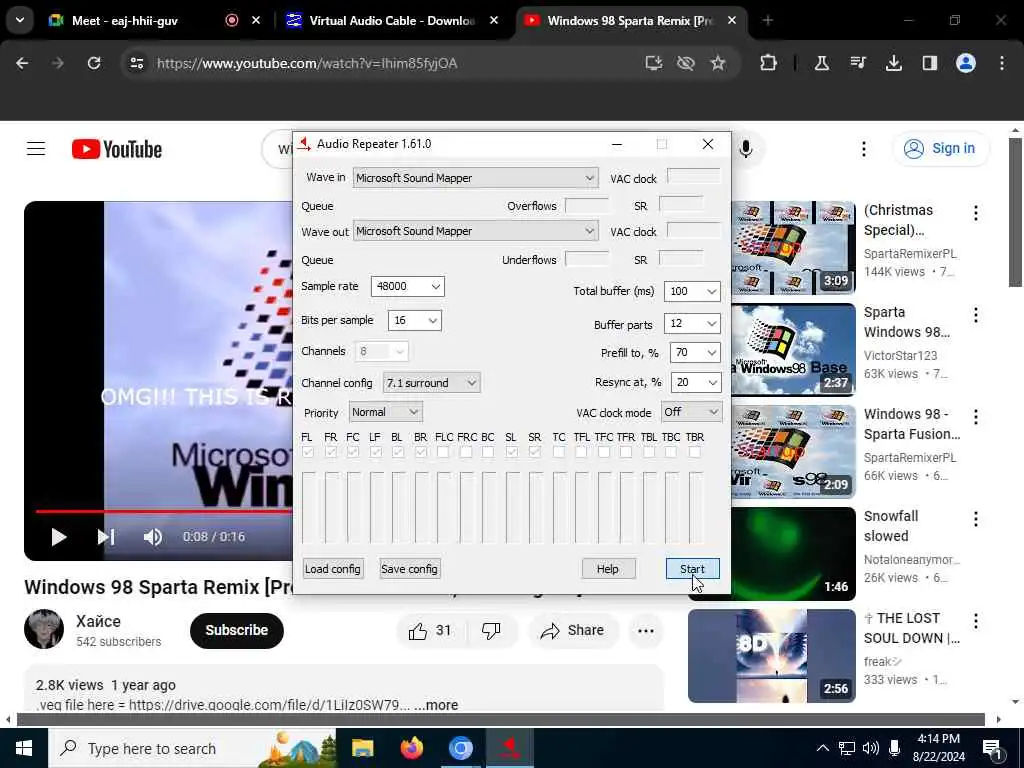Click video red progress bar
Image resolution: width=1024 pixels, height=768 pixels.
coord(164,511)
